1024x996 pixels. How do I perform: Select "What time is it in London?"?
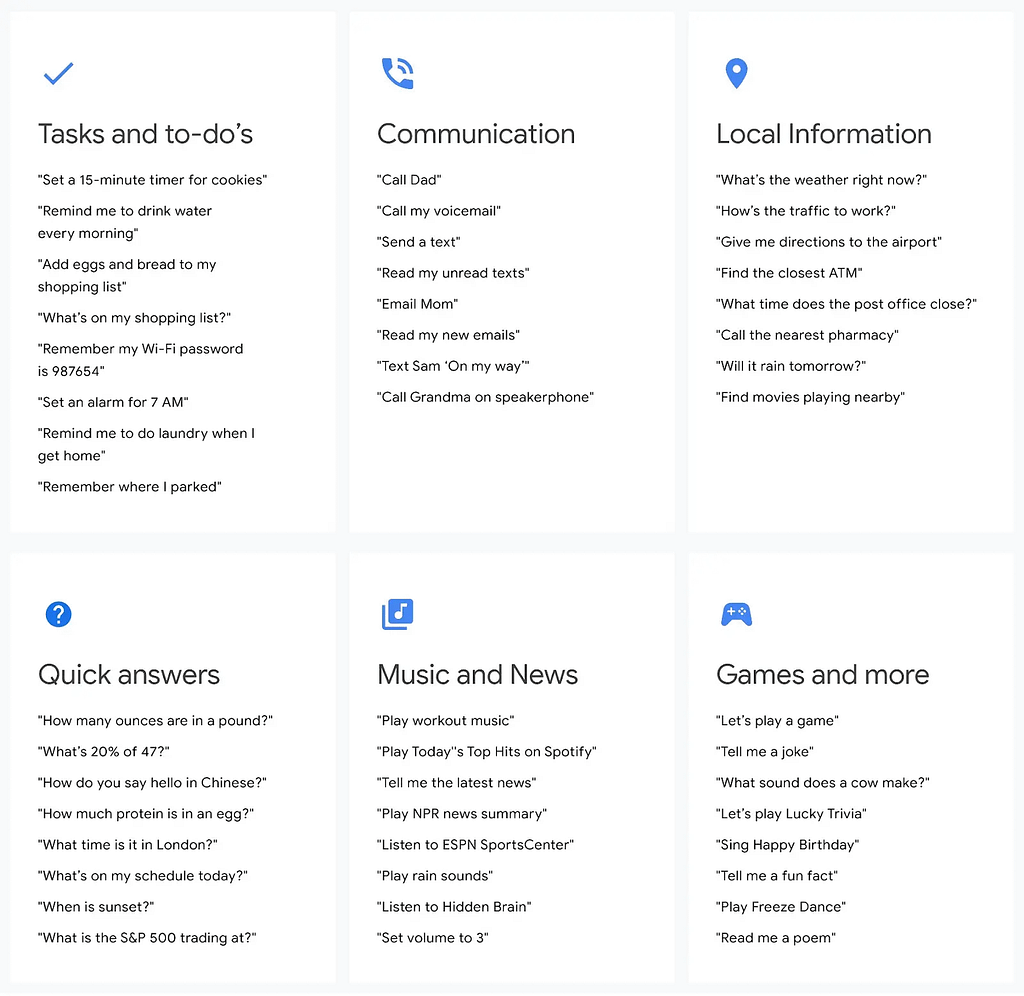[128, 845]
